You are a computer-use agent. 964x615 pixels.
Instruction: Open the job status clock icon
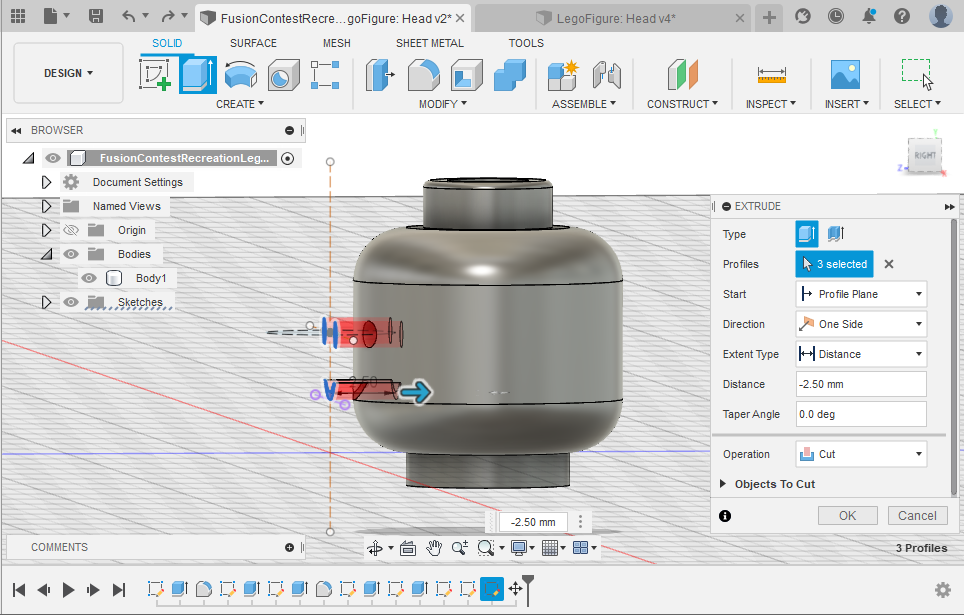[x=836, y=16]
